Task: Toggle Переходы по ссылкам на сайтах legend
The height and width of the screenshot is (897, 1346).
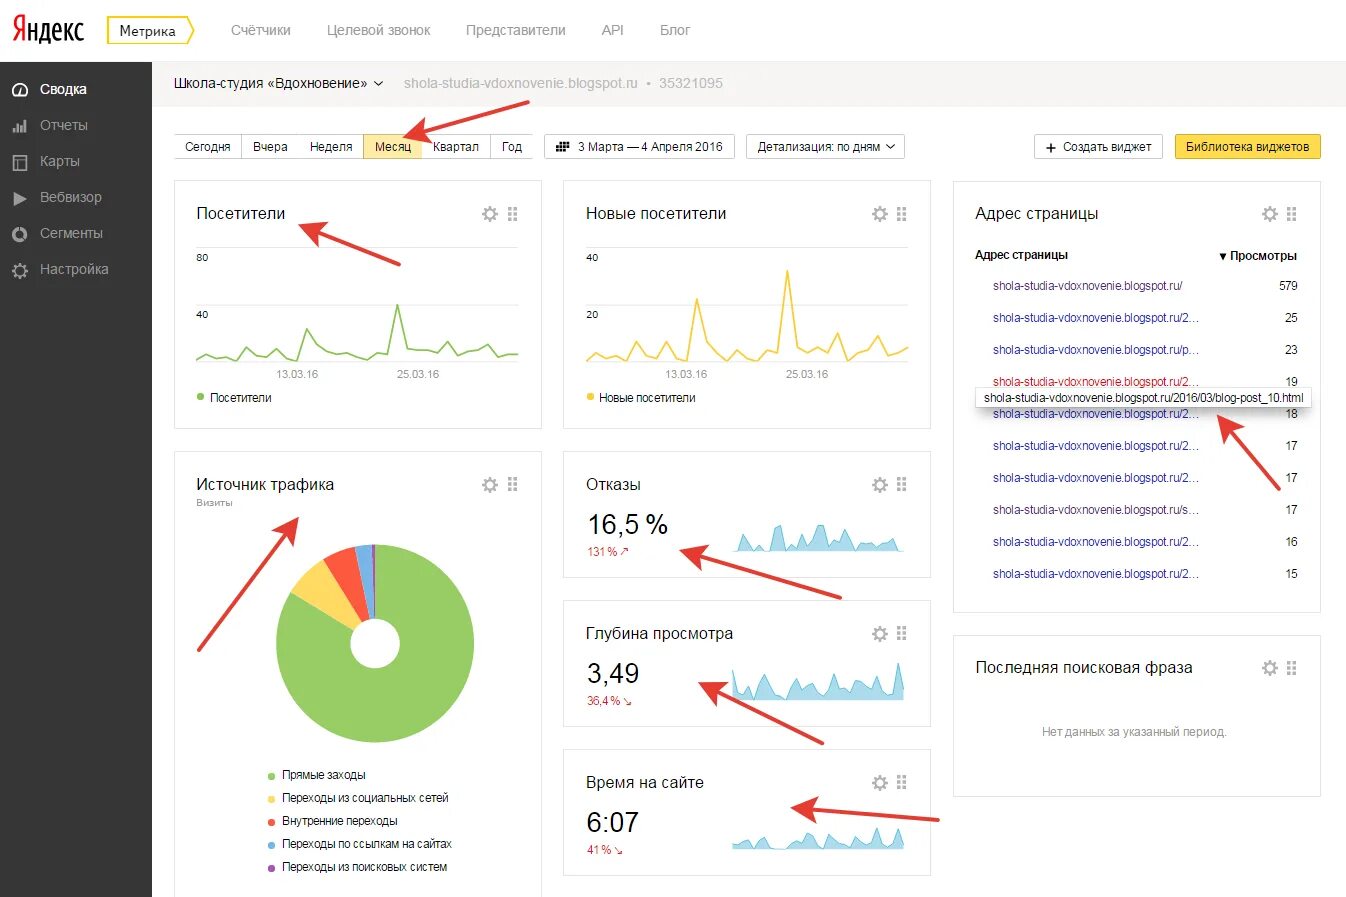Action: [x=360, y=844]
